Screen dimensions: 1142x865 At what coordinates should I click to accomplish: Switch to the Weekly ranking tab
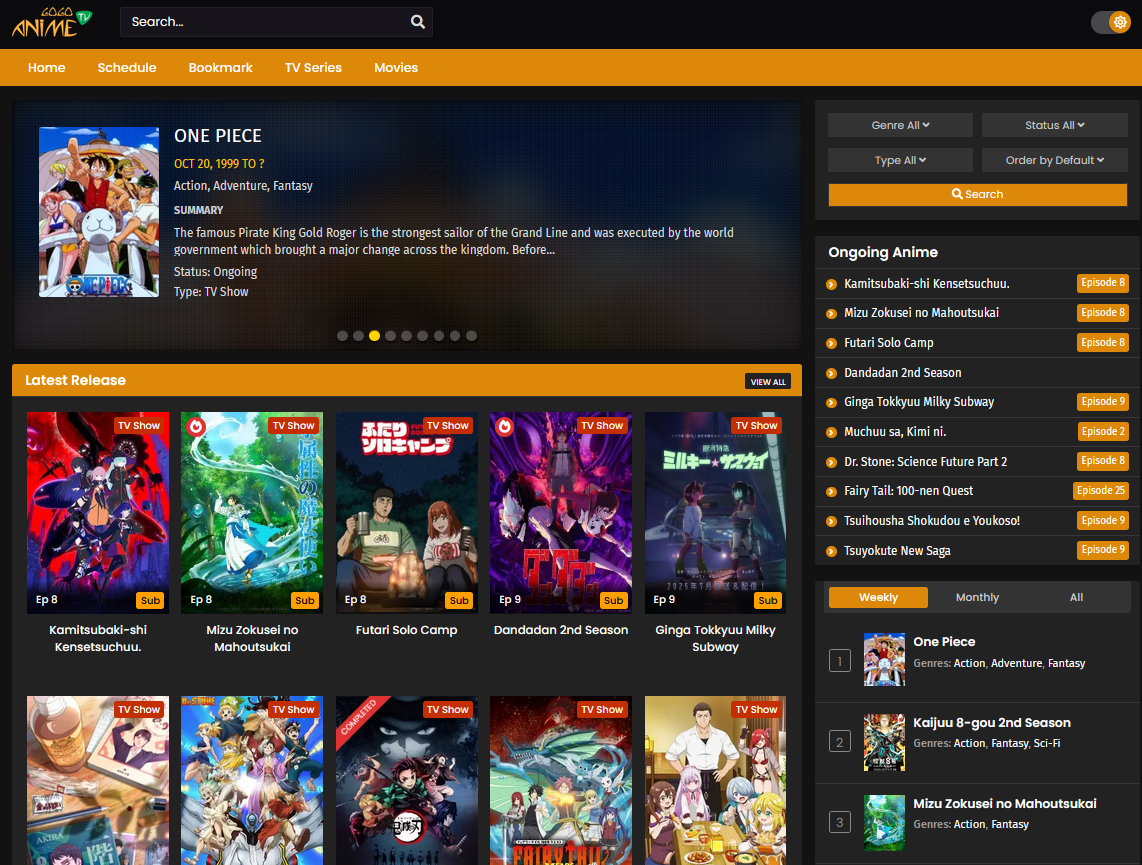click(x=878, y=597)
